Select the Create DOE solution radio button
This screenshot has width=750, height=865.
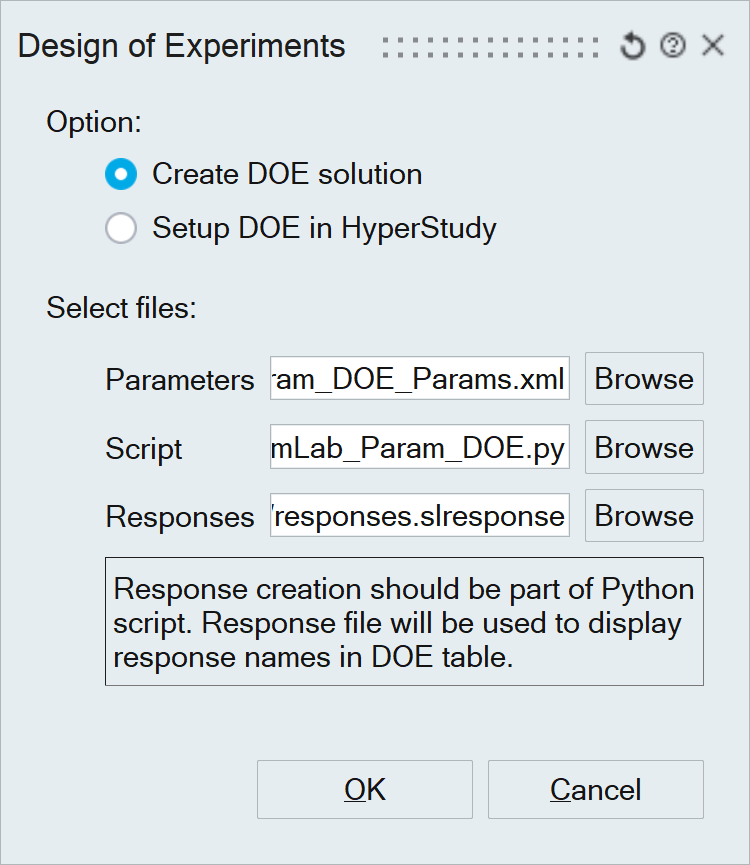121,174
